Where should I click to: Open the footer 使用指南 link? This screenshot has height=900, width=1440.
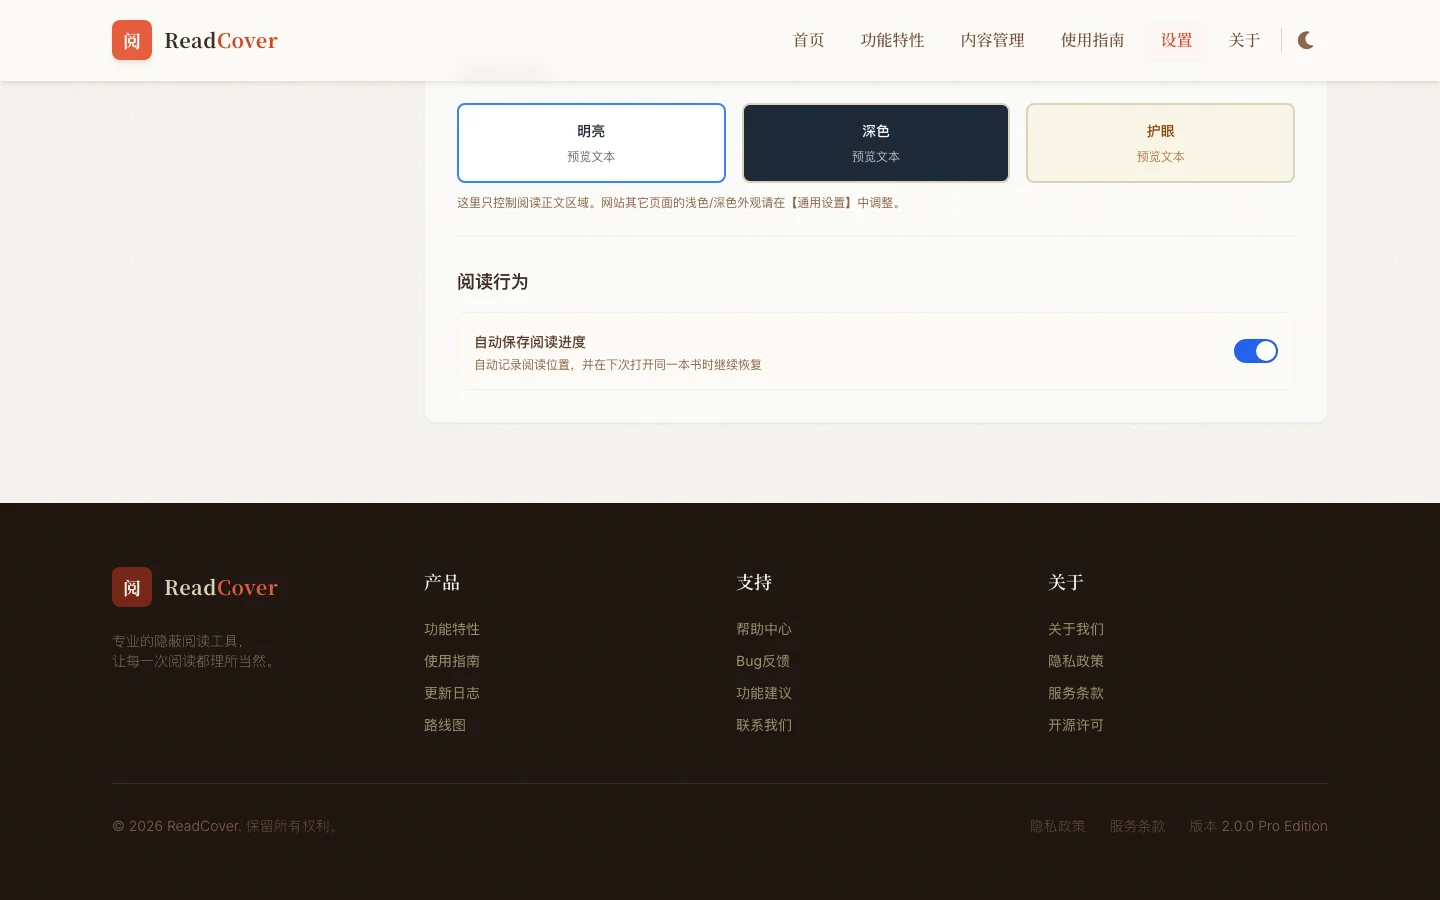[452, 661]
